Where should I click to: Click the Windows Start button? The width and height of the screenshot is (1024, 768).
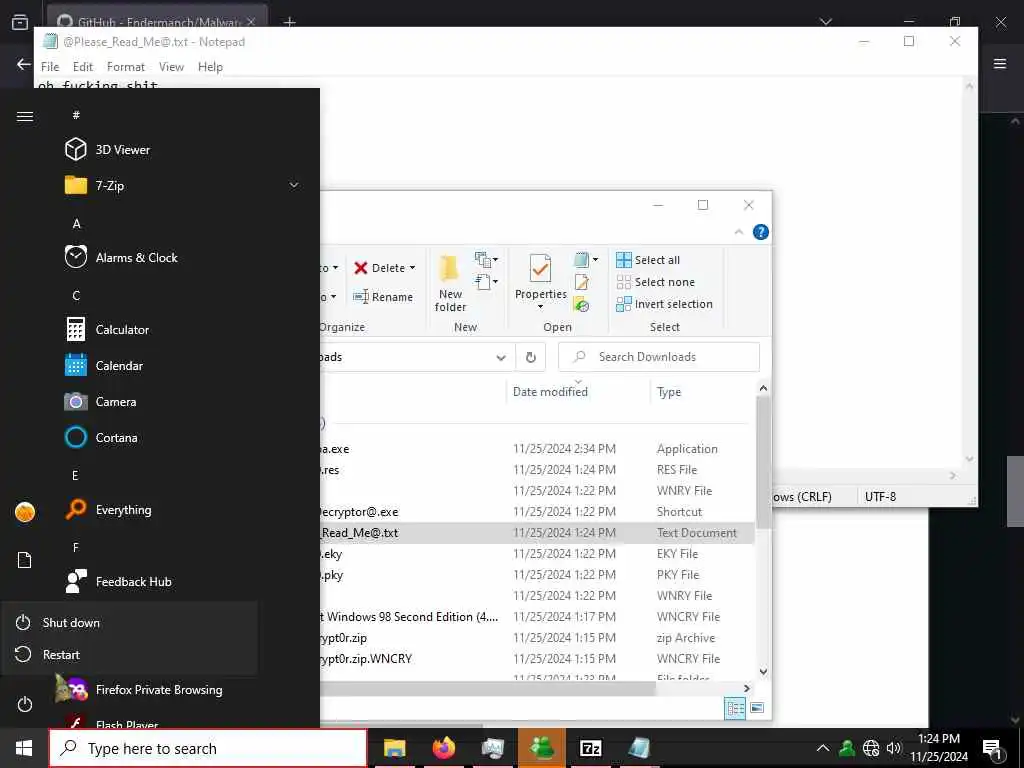tap(24, 748)
